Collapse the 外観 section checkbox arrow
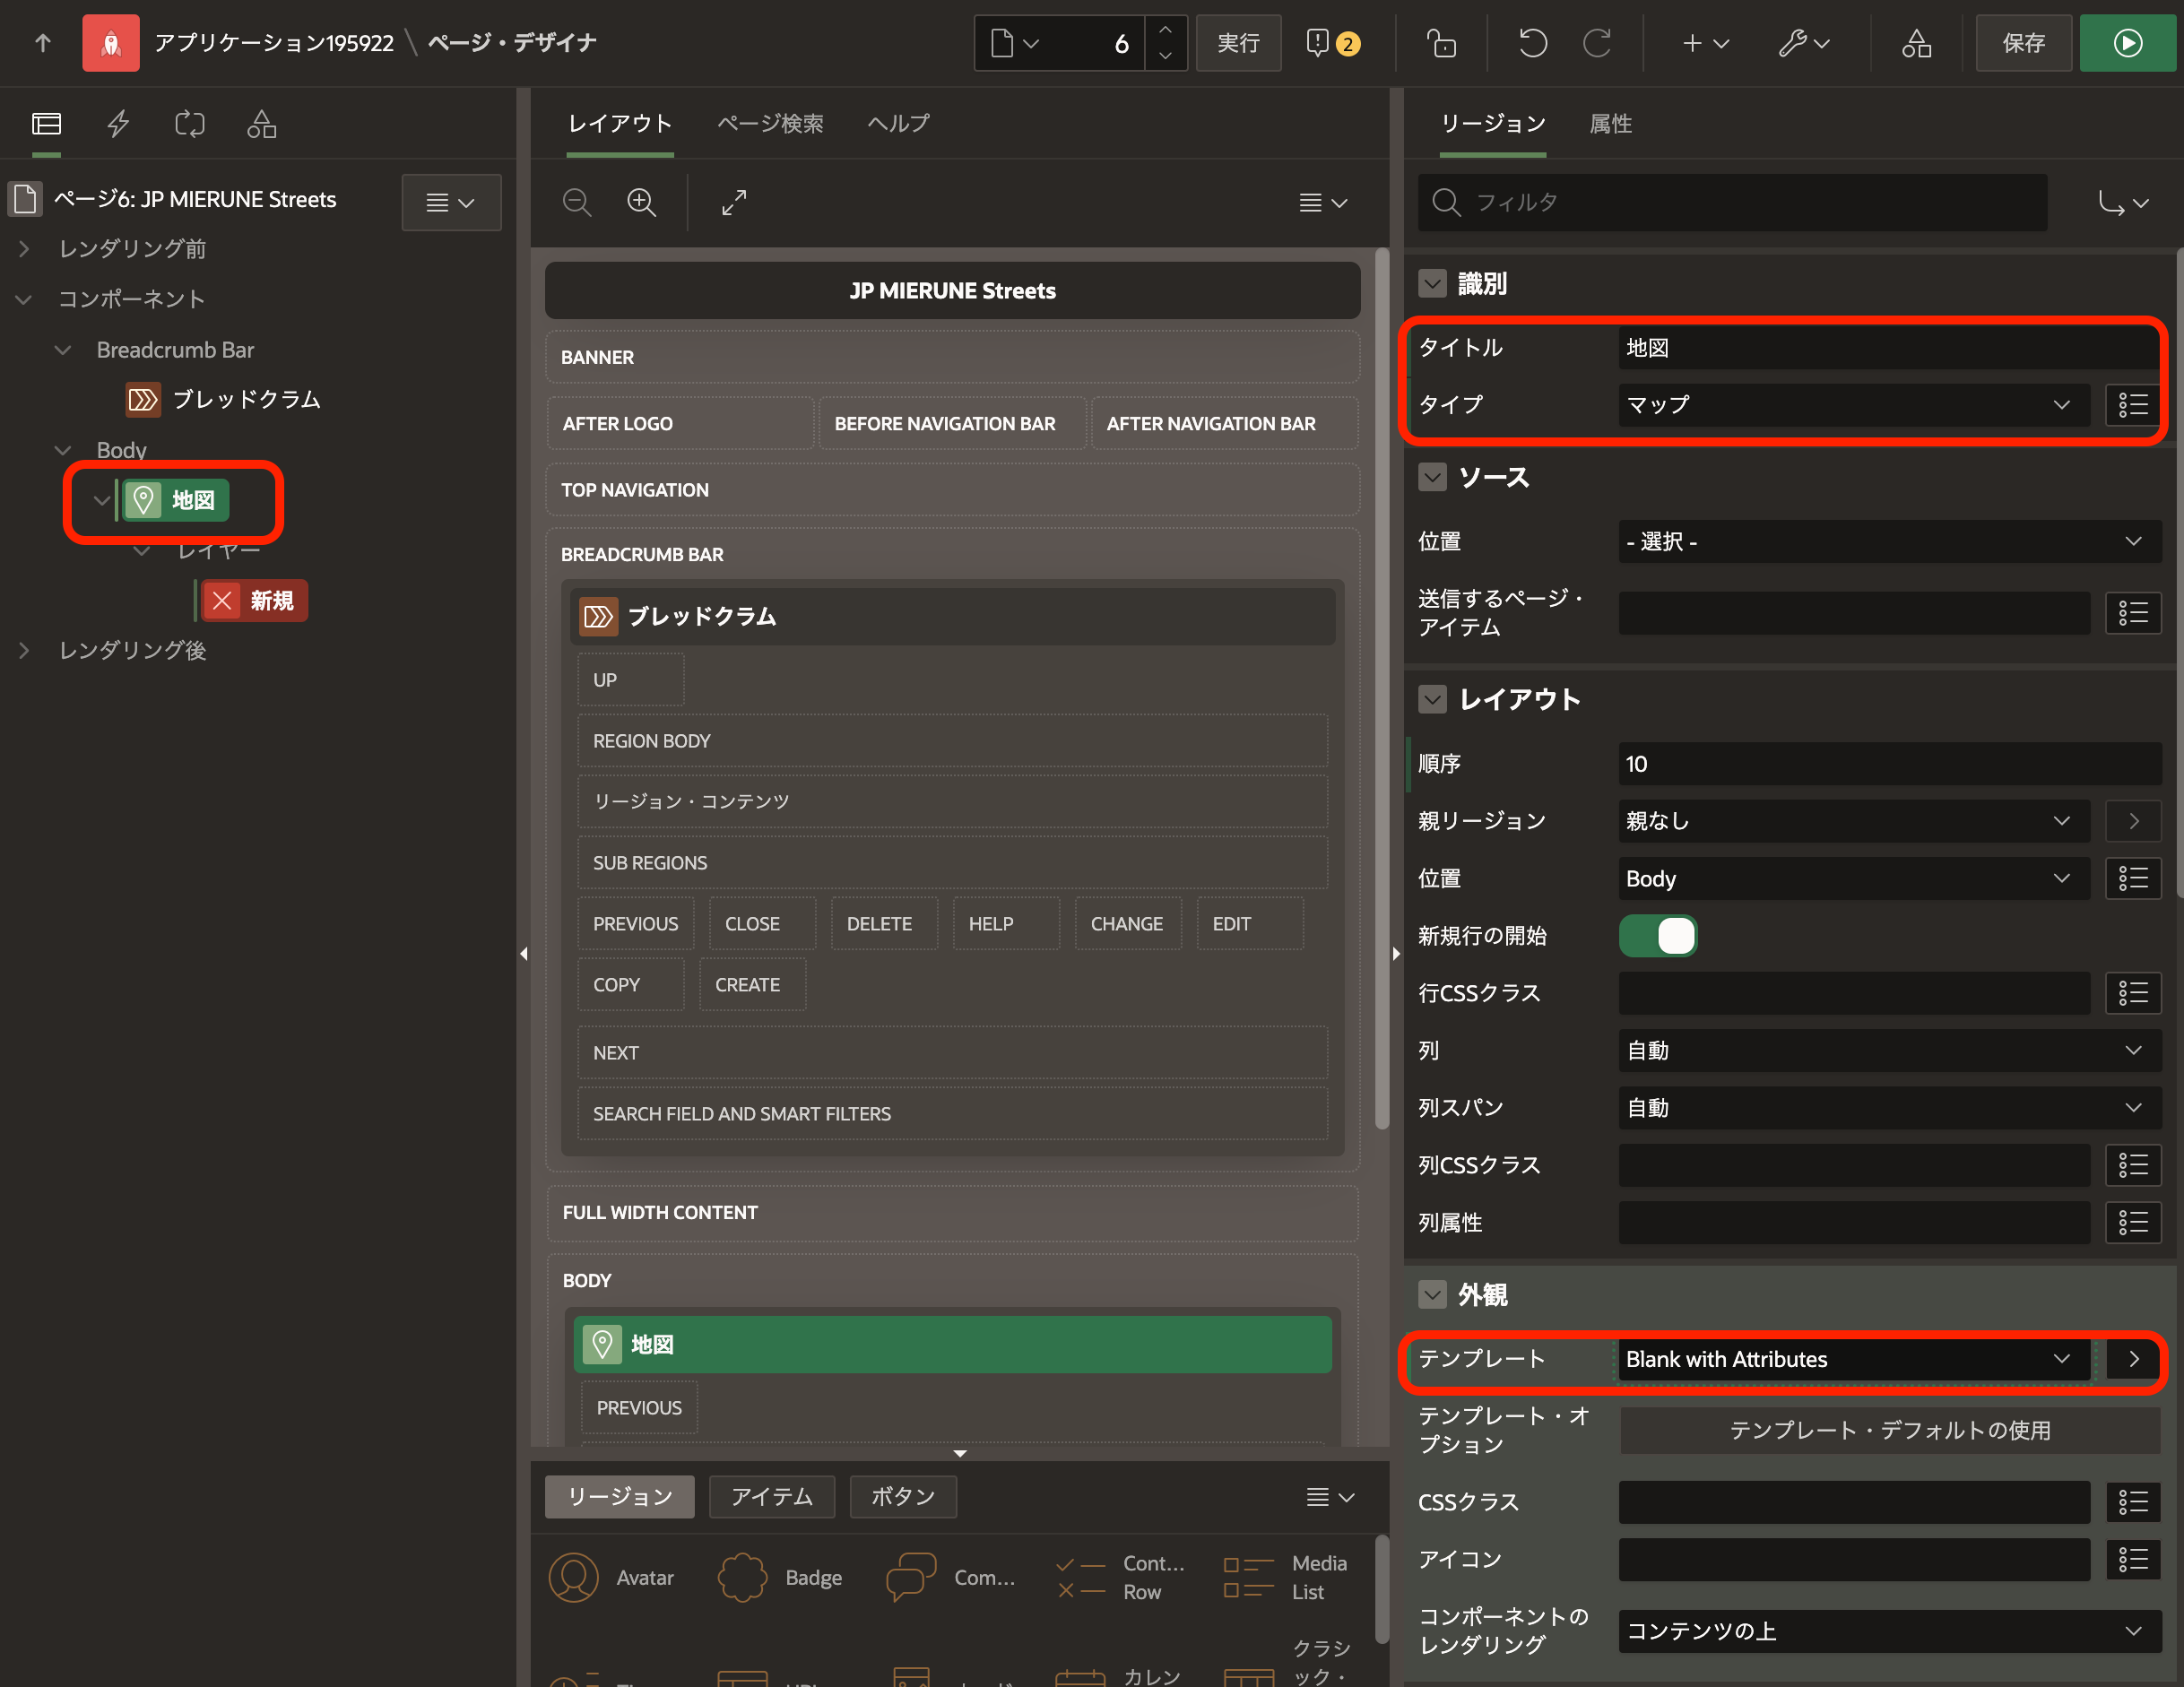Screen dimensions: 2184x1687 [1432, 1295]
